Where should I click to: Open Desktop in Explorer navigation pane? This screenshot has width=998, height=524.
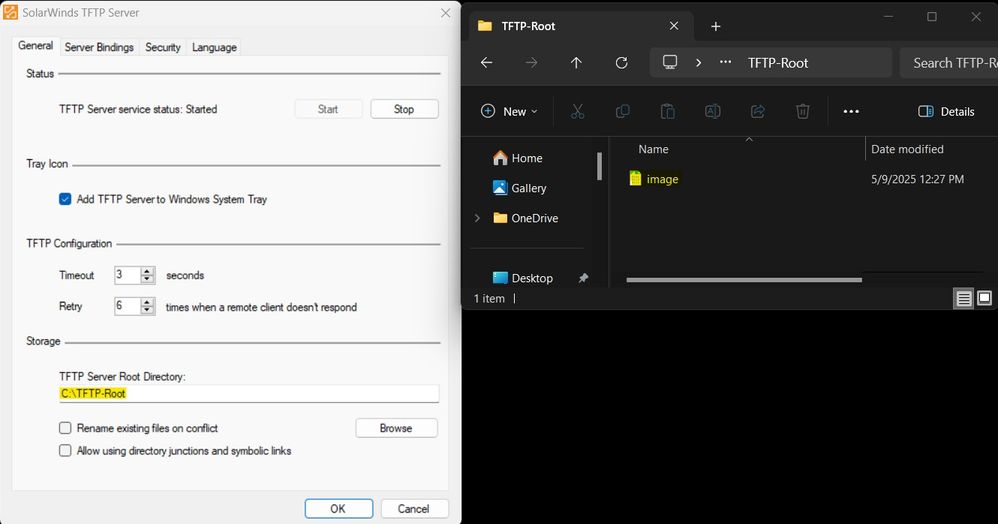[x=523, y=278]
